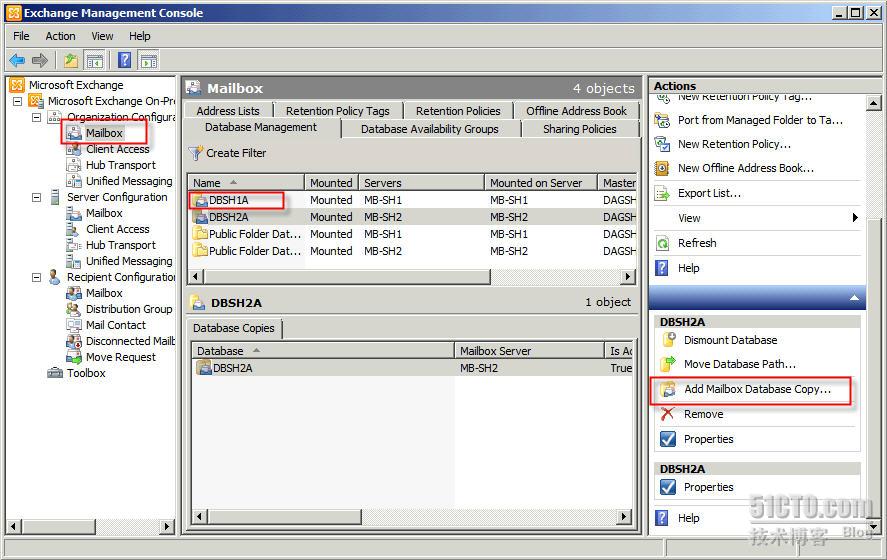887x560 pixels.
Task: Click the Dismount Database icon
Action: pyautogui.click(x=669, y=340)
